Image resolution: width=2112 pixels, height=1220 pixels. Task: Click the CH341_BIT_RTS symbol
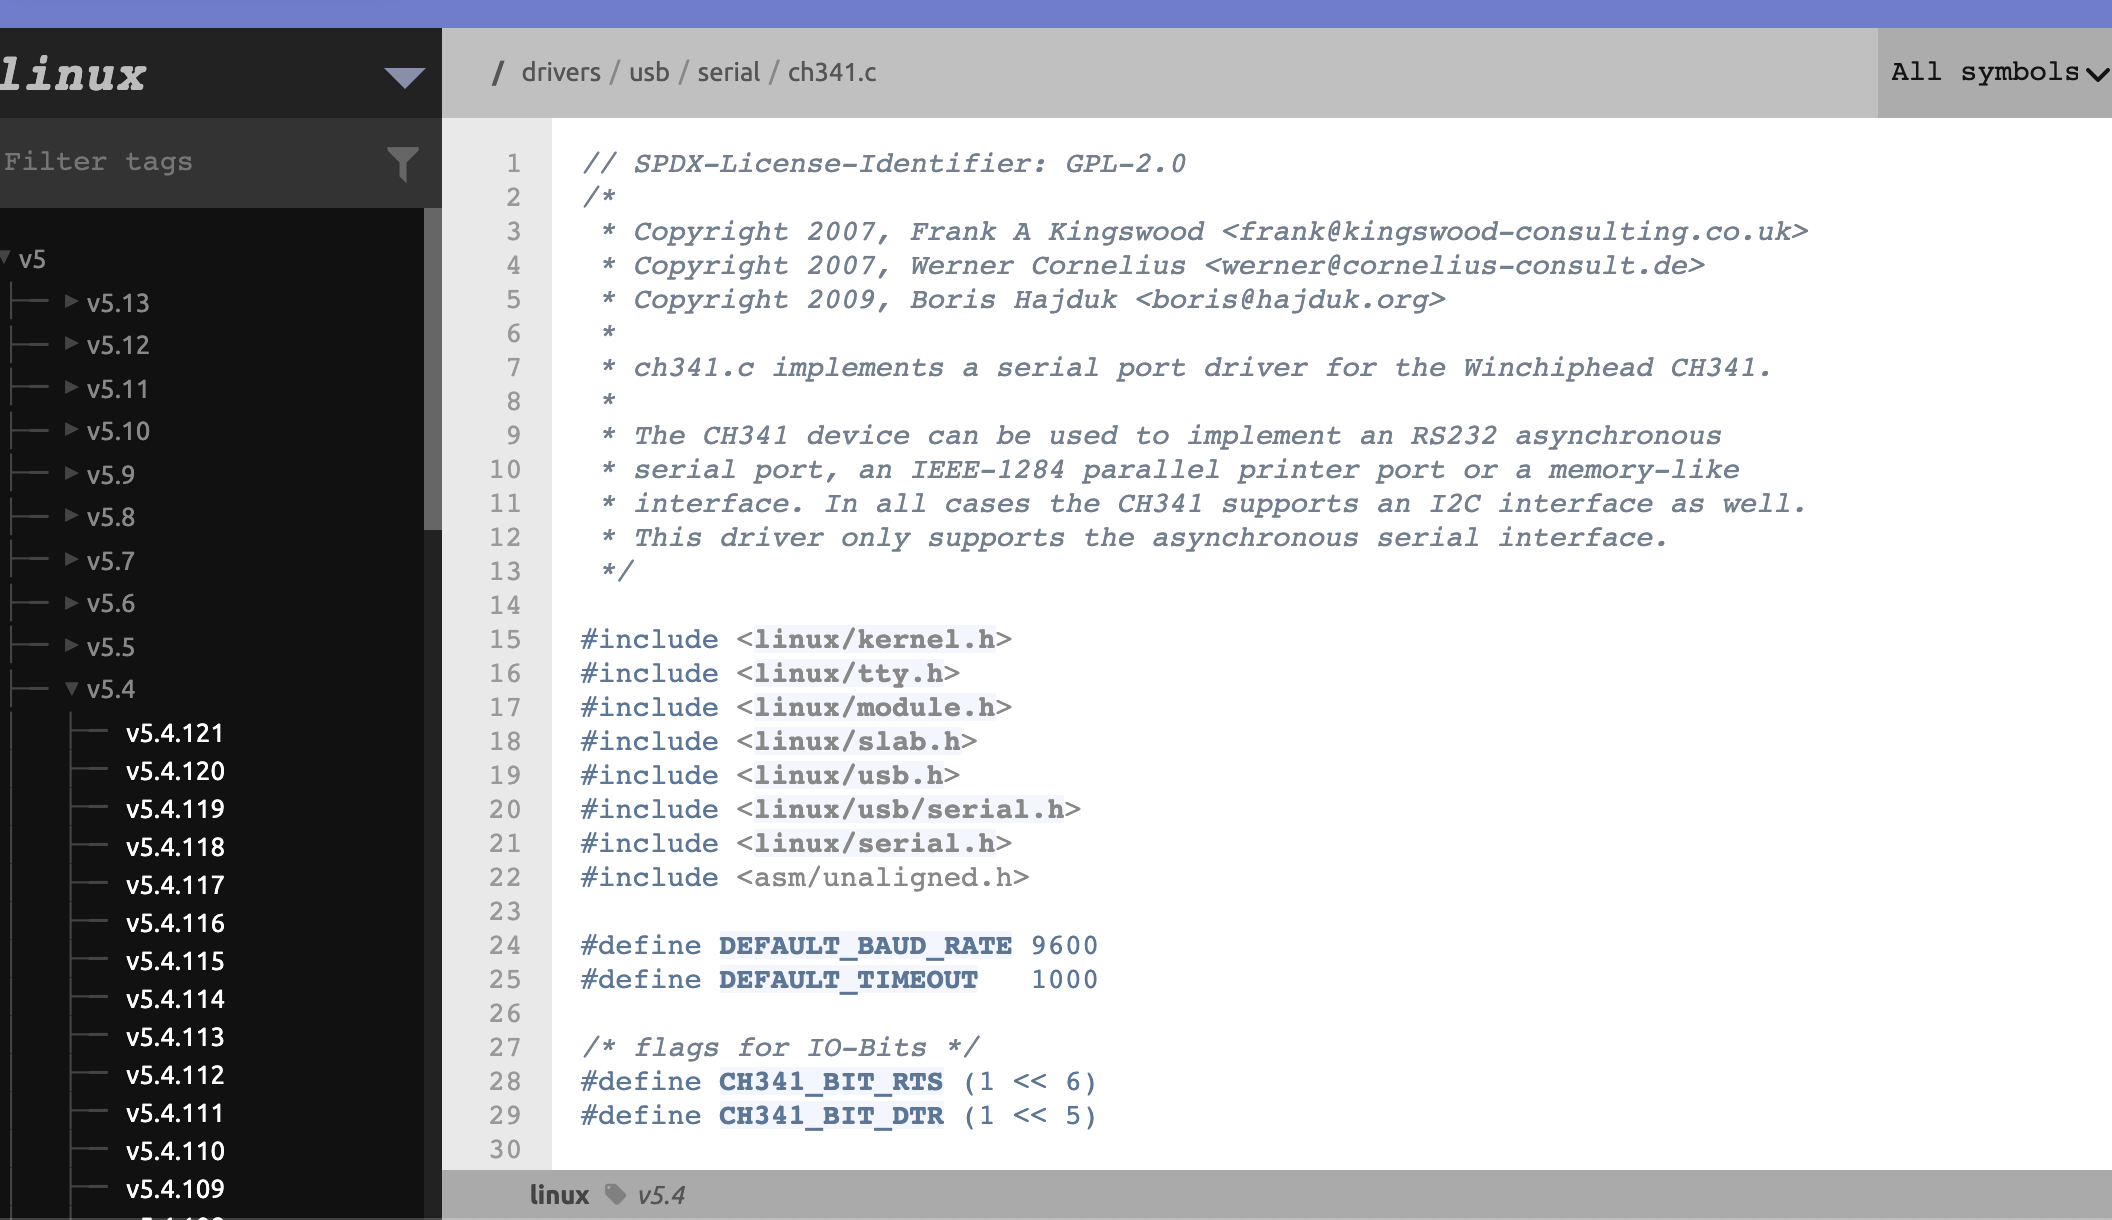[x=830, y=1081]
